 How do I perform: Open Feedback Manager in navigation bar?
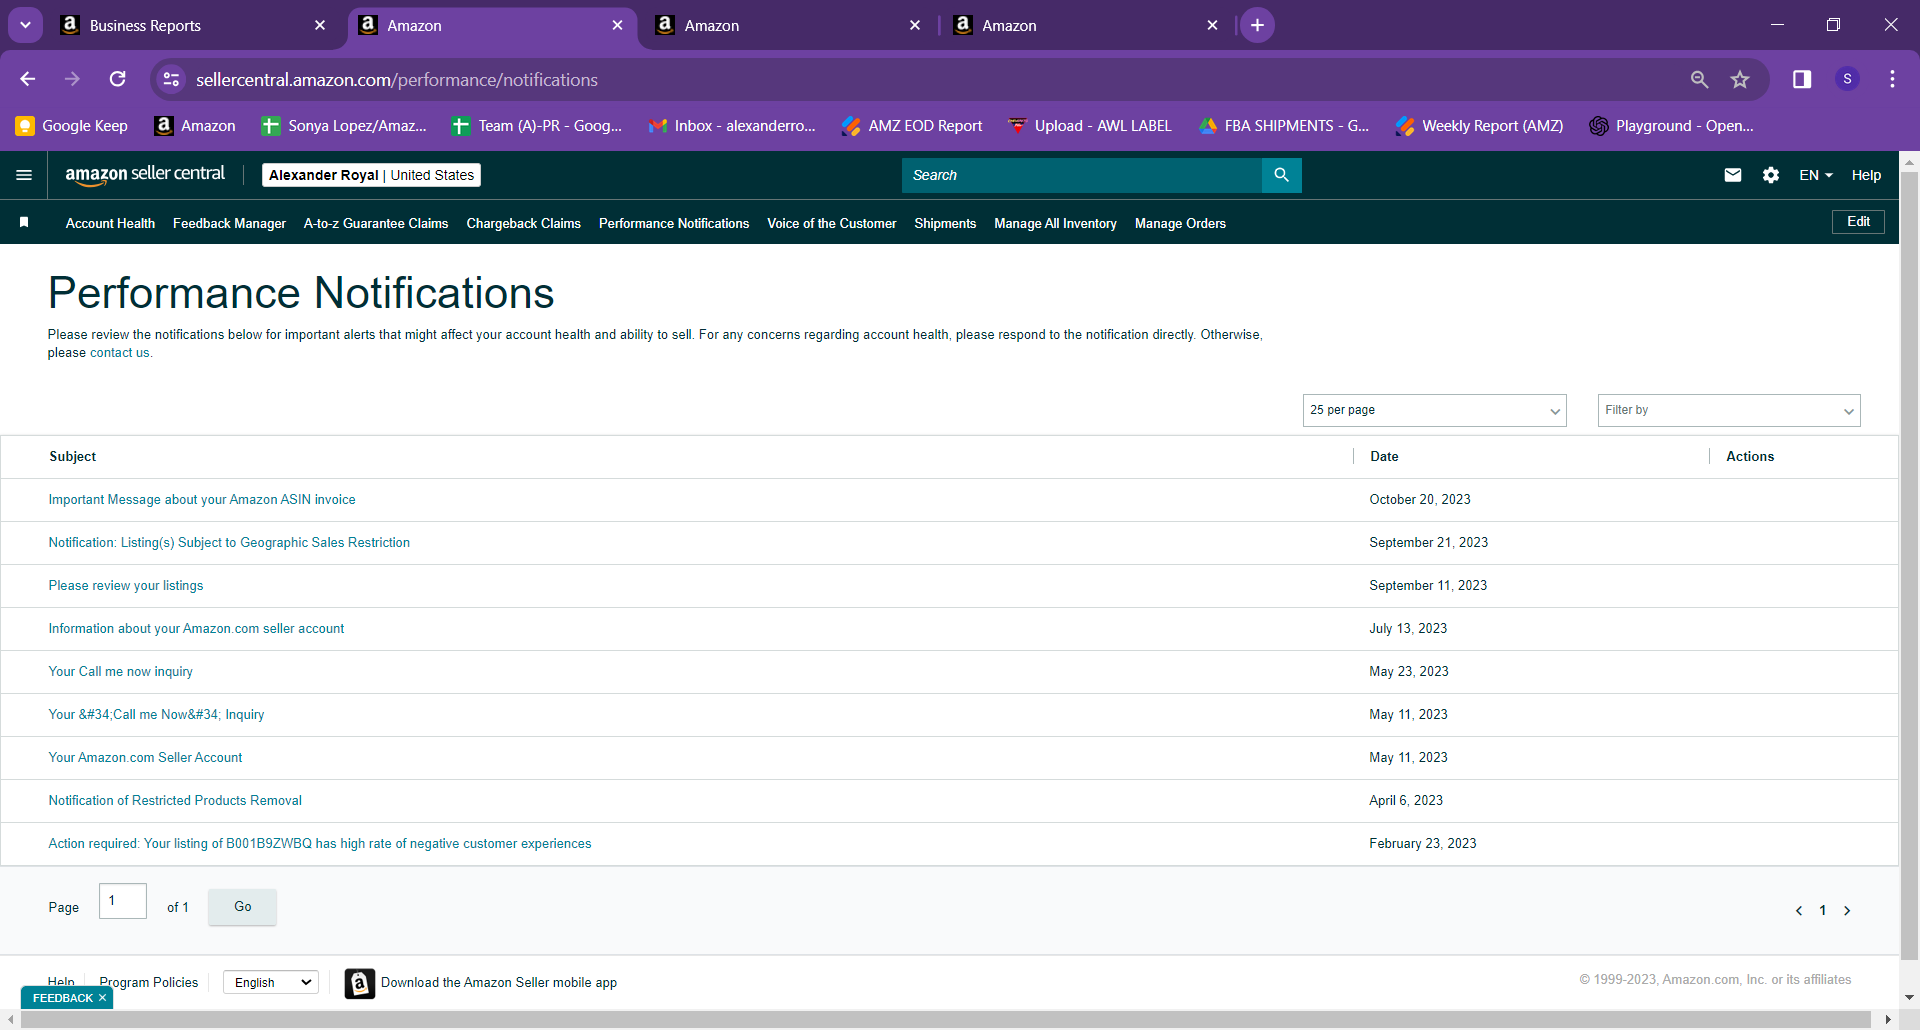point(229,223)
